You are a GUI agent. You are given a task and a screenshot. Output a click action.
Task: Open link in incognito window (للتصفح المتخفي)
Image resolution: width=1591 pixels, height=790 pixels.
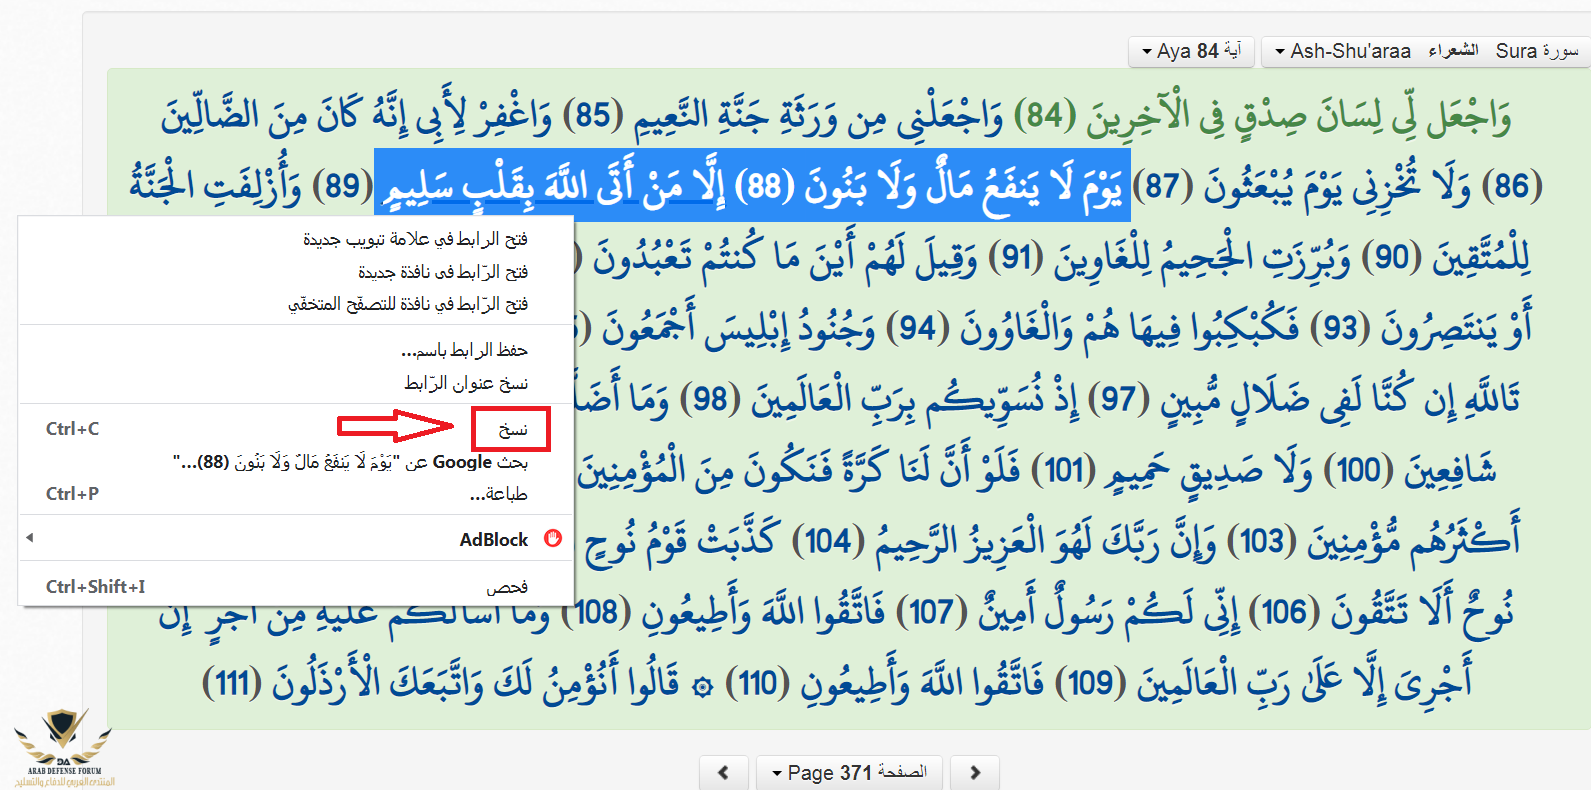point(407,304)
